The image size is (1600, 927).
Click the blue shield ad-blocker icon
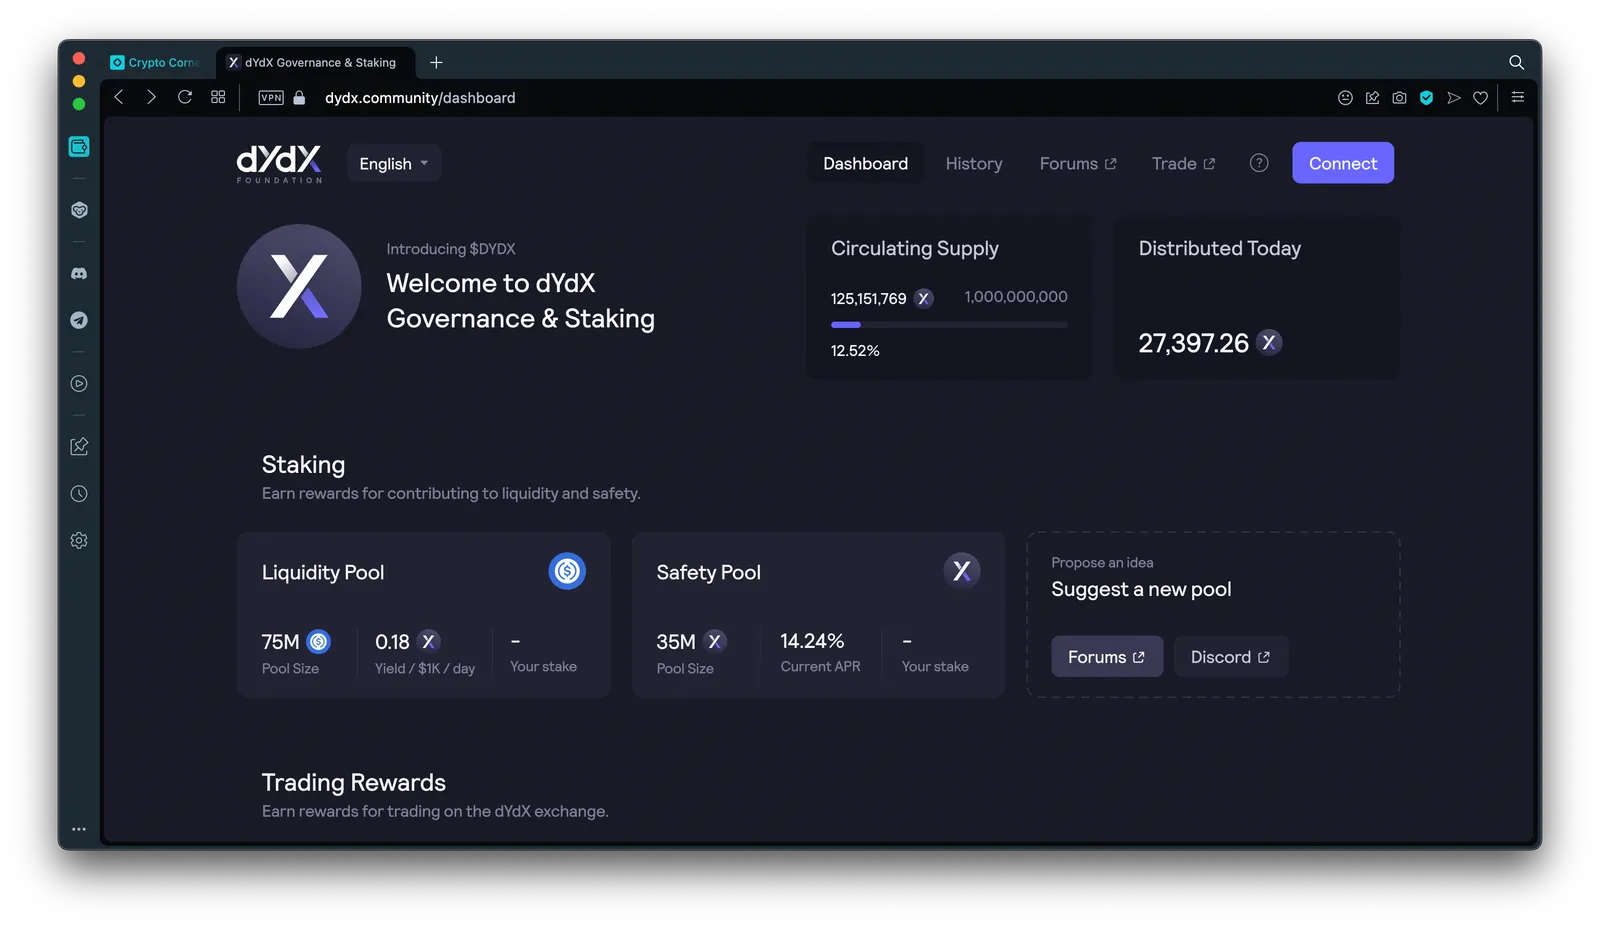tap(1427, 97)
